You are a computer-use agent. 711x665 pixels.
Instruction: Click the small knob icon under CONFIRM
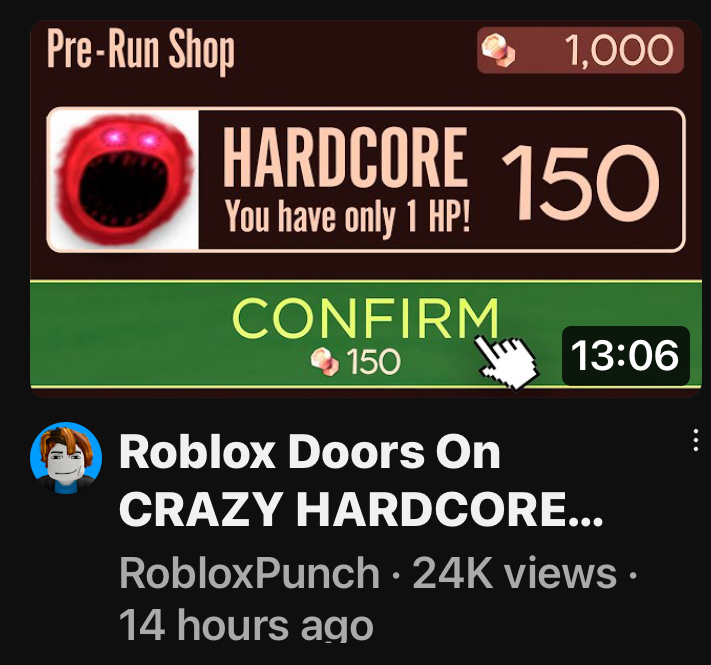pos(325,361)
